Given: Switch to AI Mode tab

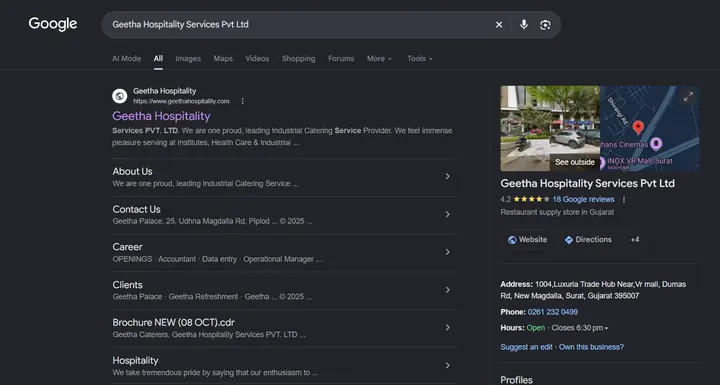Looking at the screenshot, I should click(x=127, y=59).
